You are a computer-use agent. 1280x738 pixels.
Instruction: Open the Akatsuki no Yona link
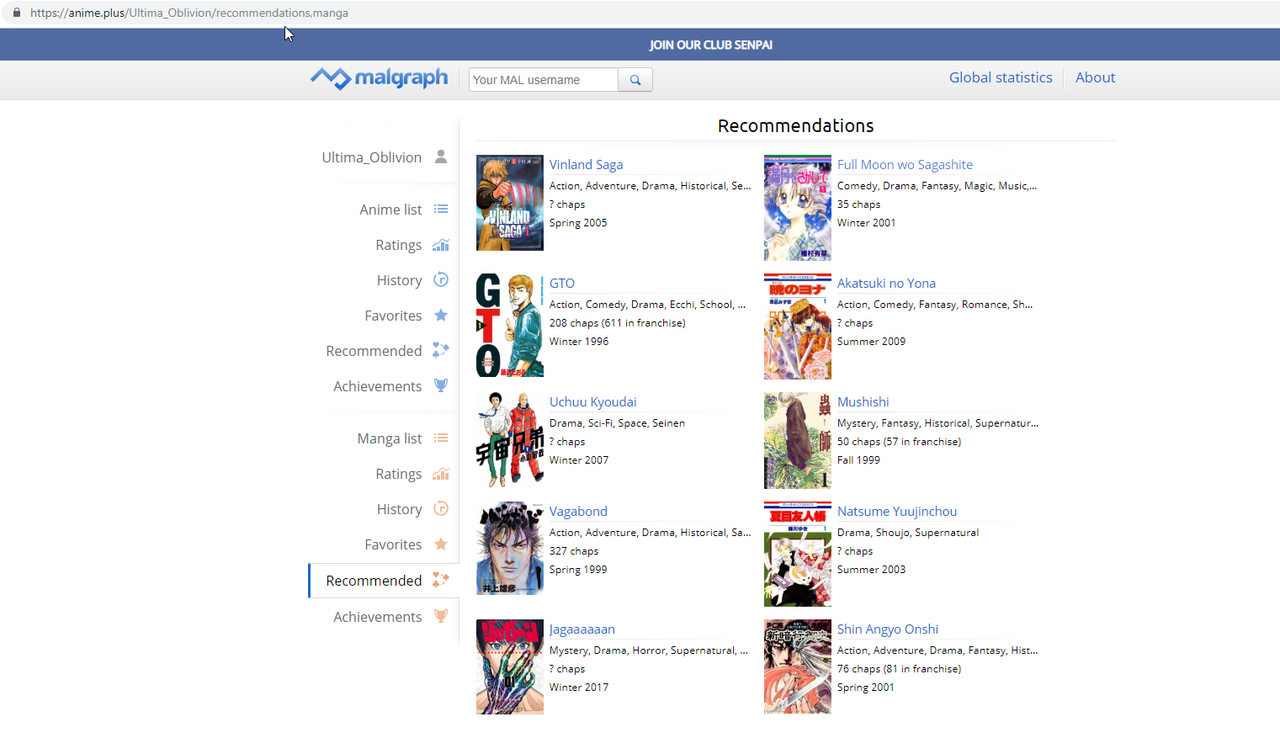click(x=887, y=283)
